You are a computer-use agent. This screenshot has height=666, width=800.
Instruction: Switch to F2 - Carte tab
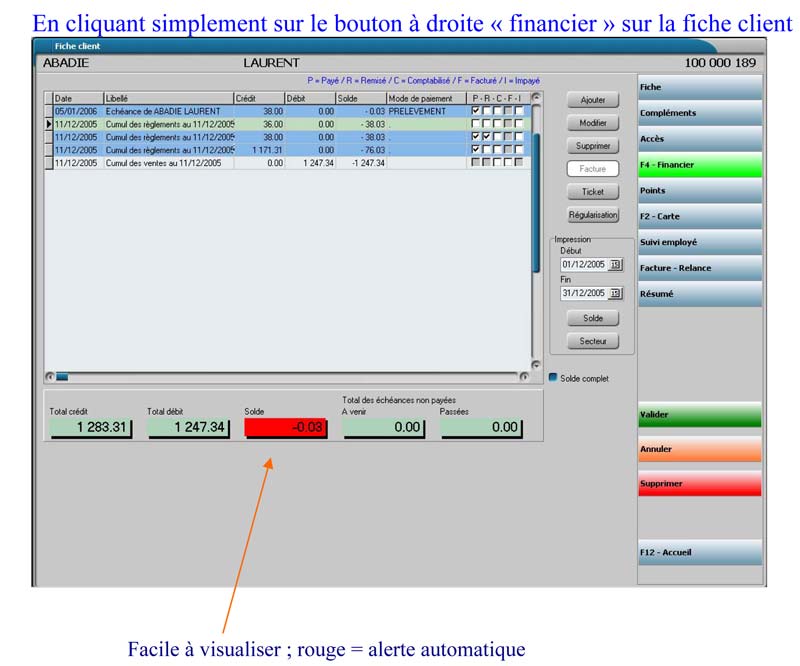pyautogui.click(x=699, y=216)
